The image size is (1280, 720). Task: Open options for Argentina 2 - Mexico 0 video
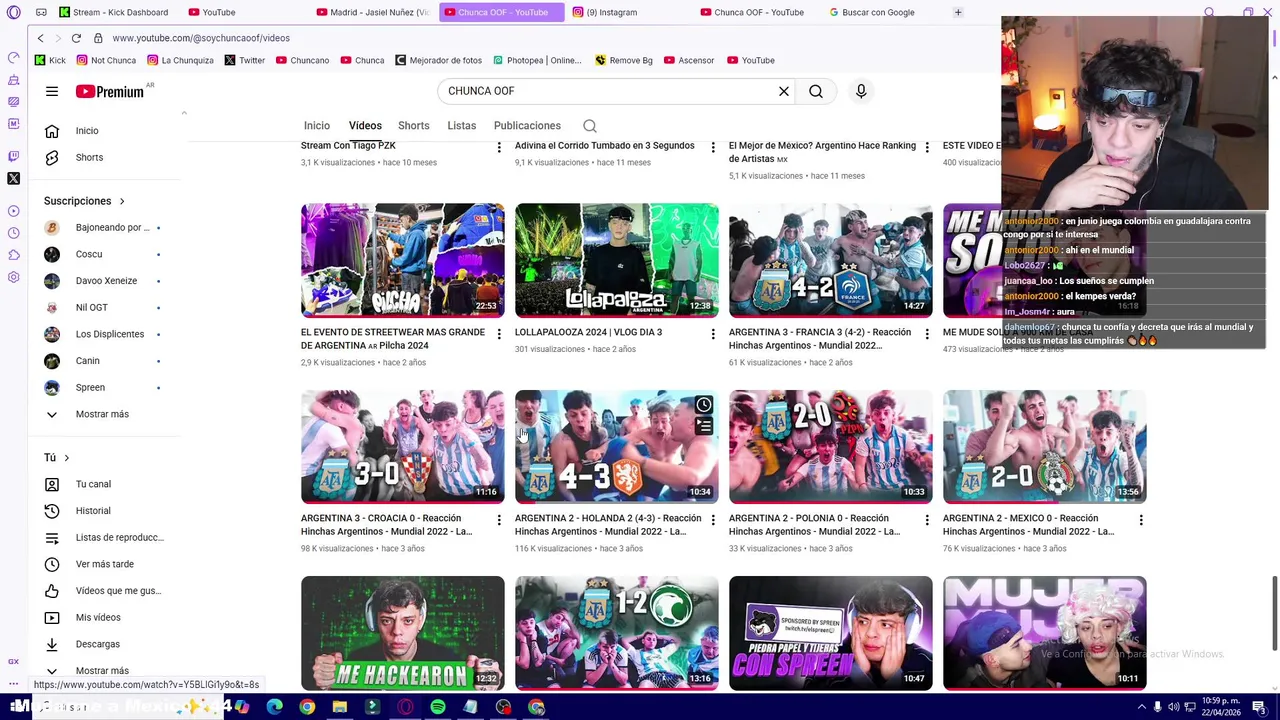click(x=1141, y=520)
